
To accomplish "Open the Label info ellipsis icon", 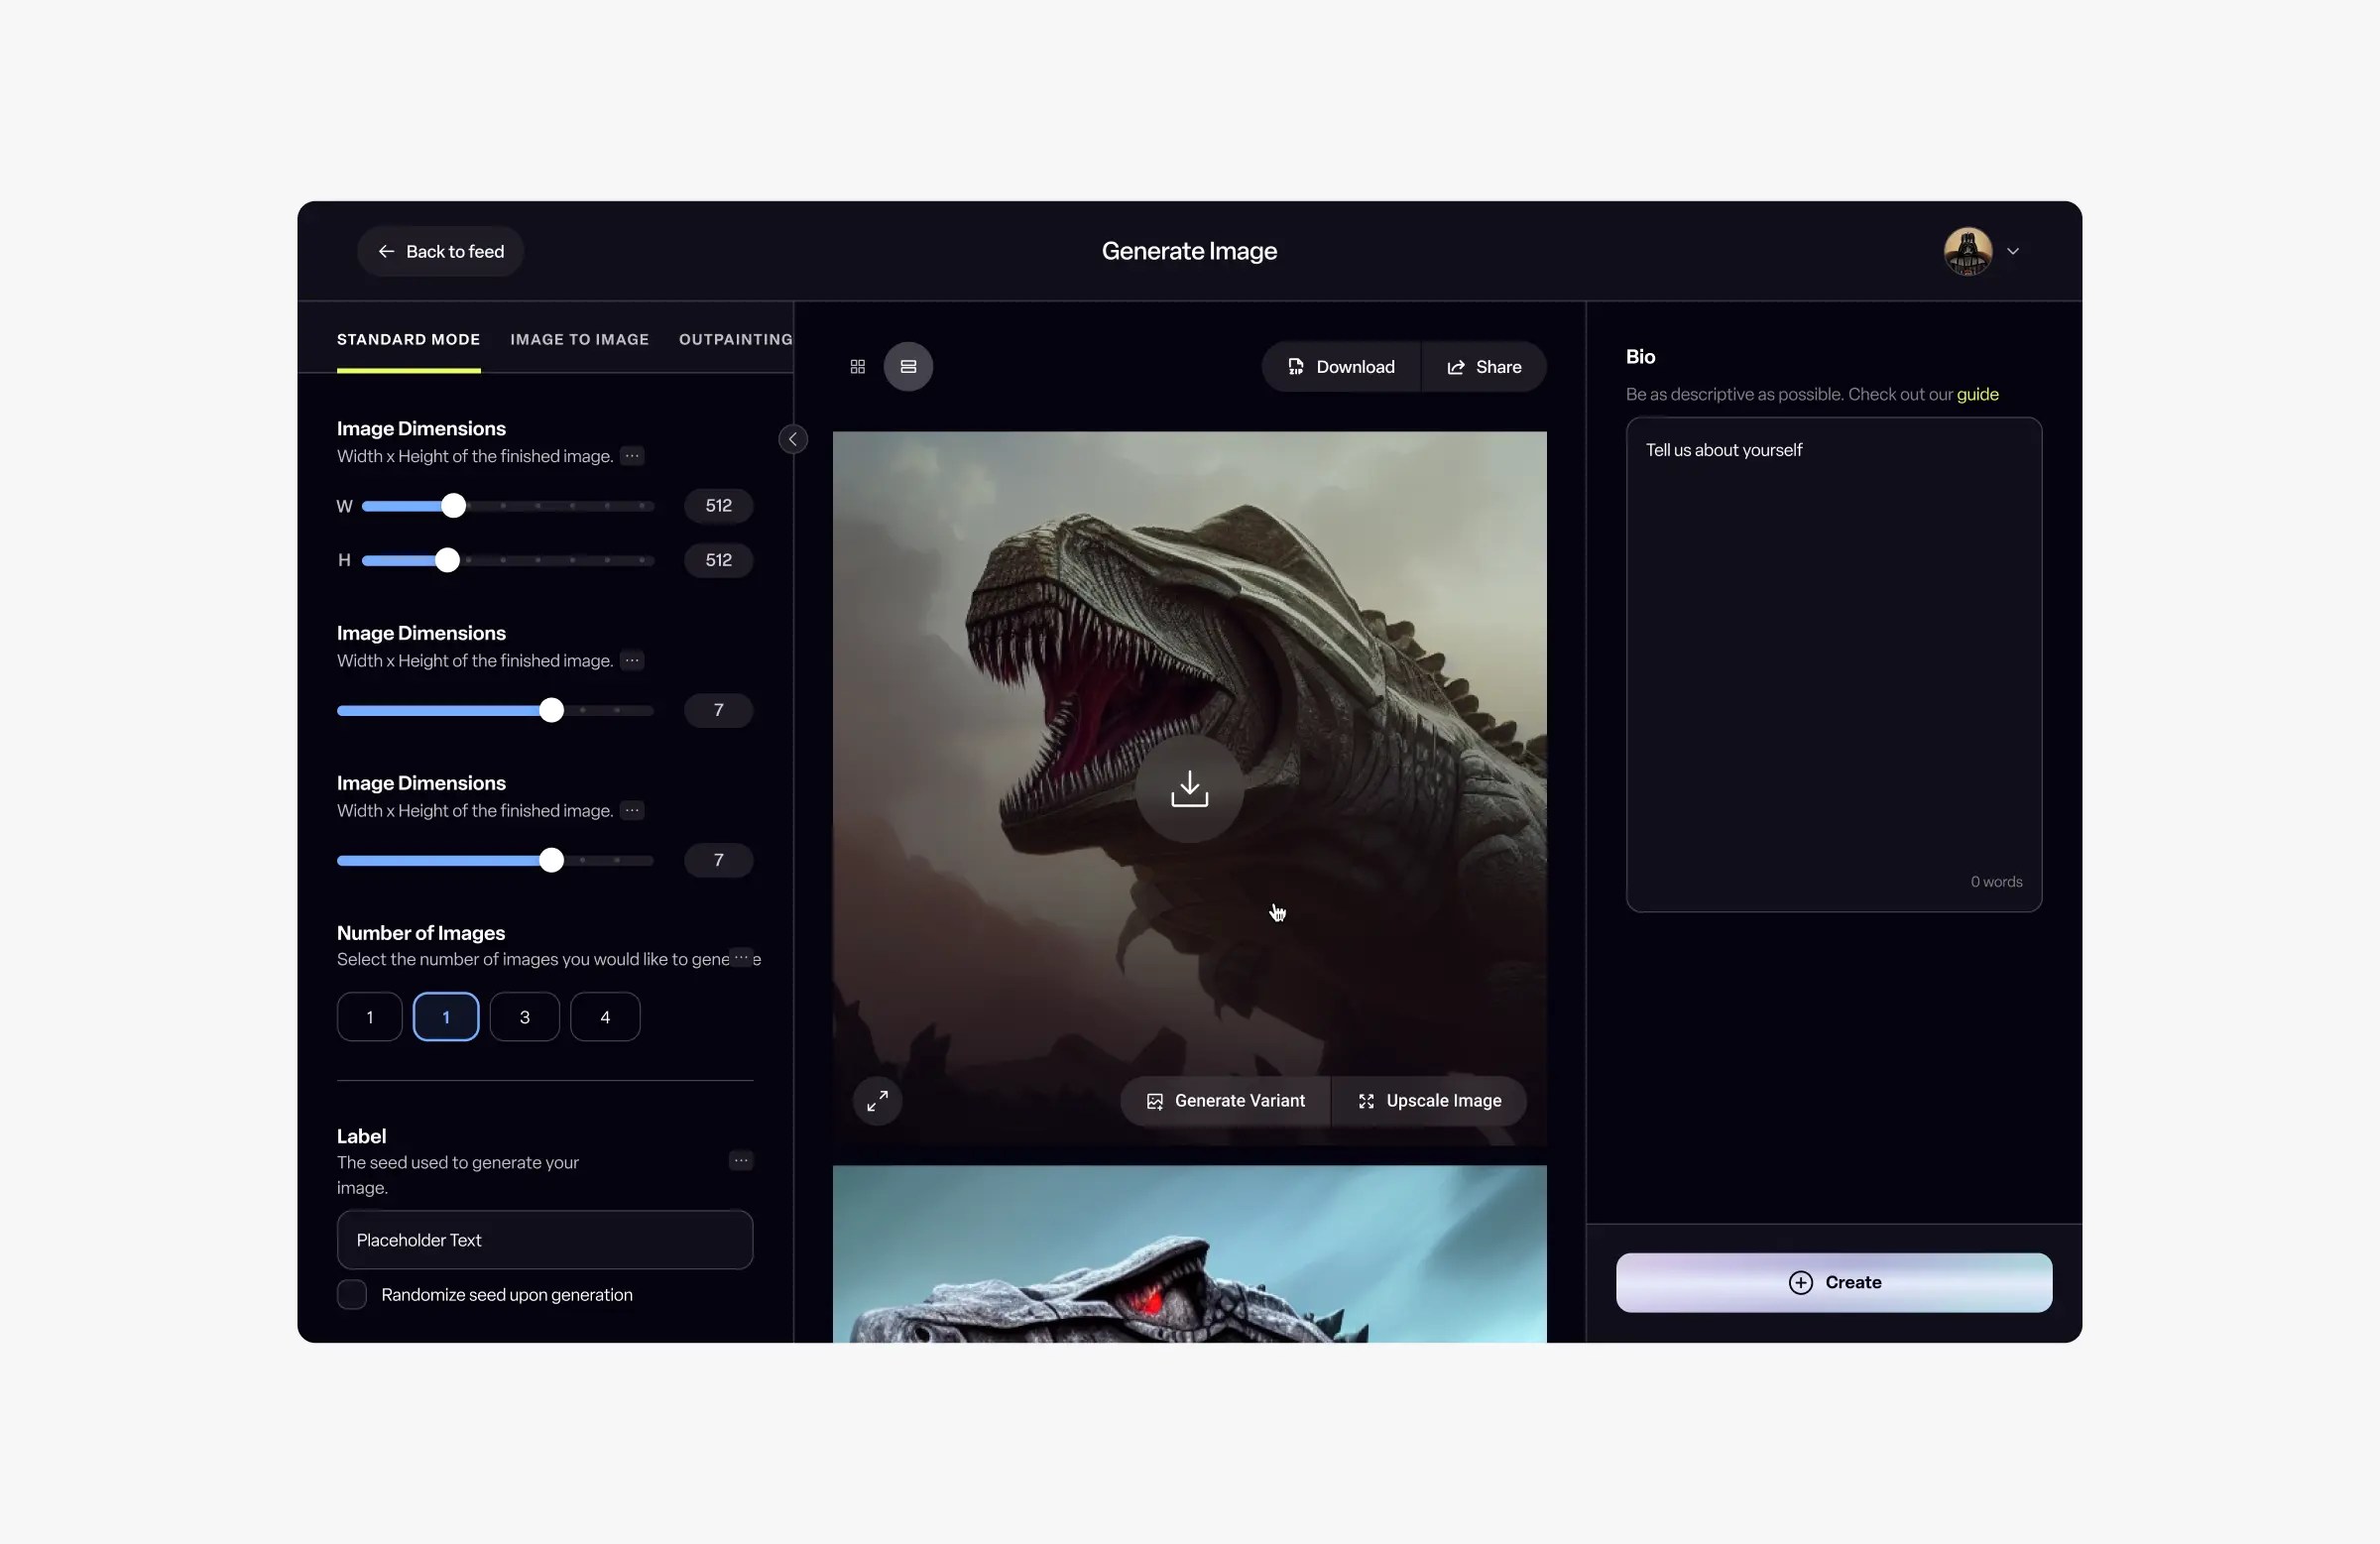I will (741, 1161).
